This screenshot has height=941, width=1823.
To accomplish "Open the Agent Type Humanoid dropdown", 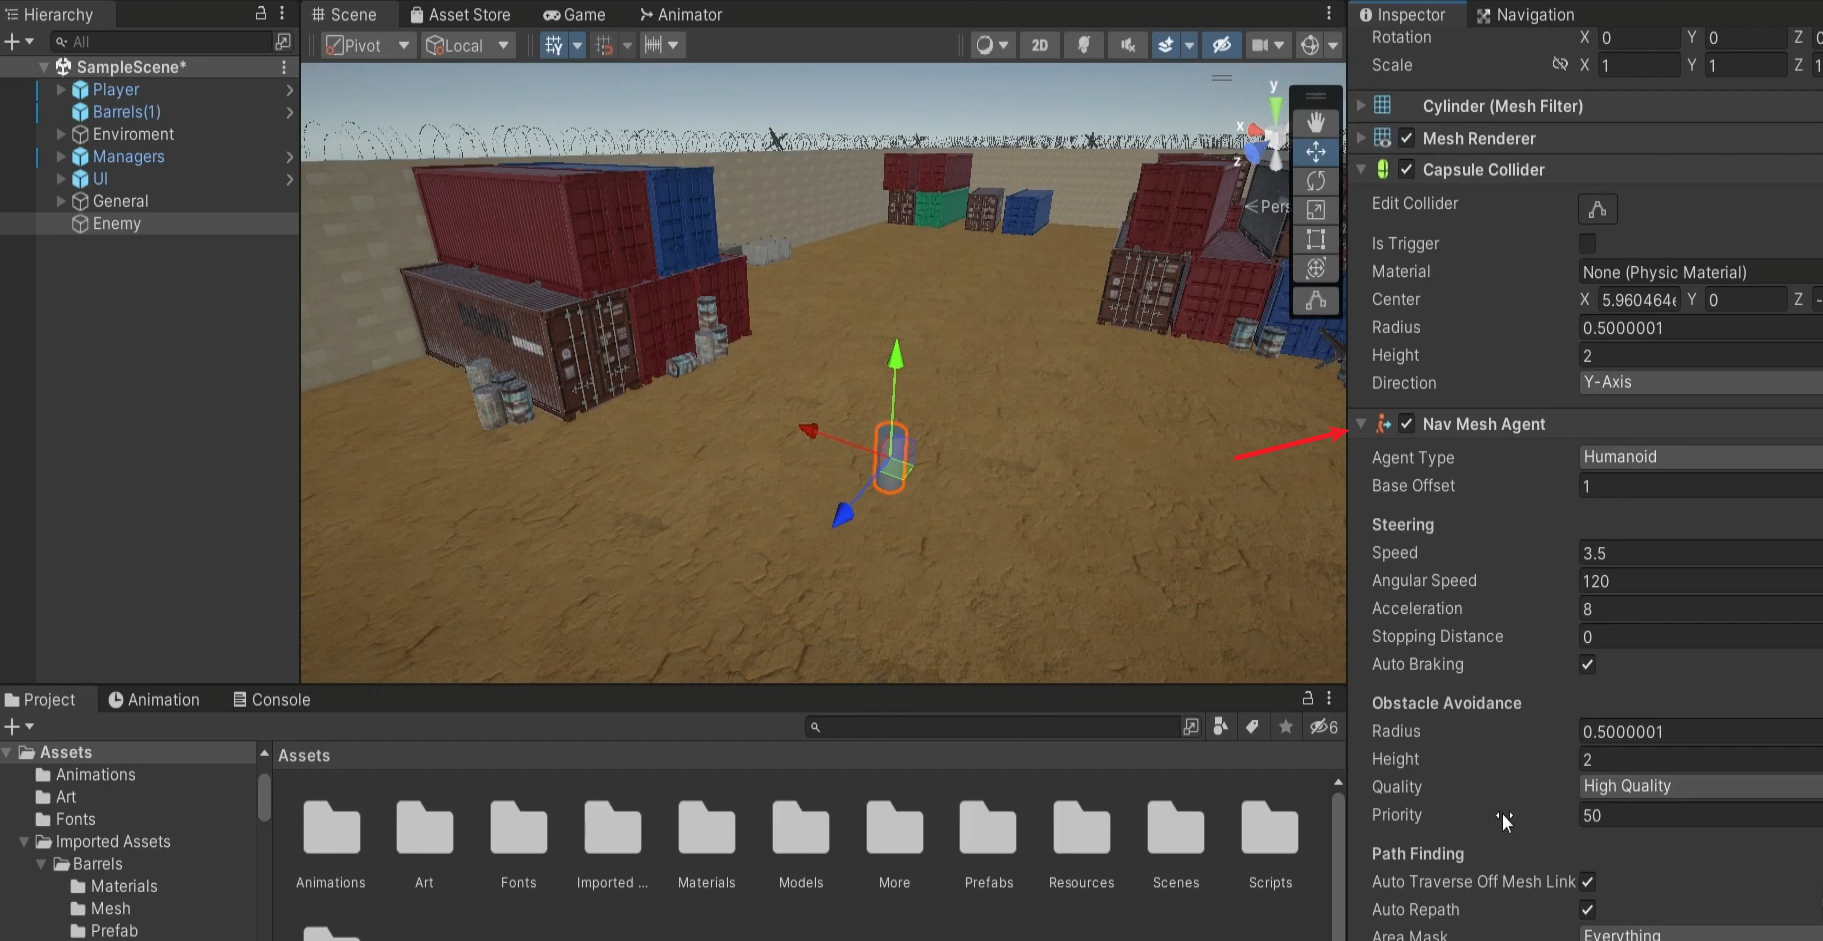I will pyautogui.click(x=1700, y=457).
